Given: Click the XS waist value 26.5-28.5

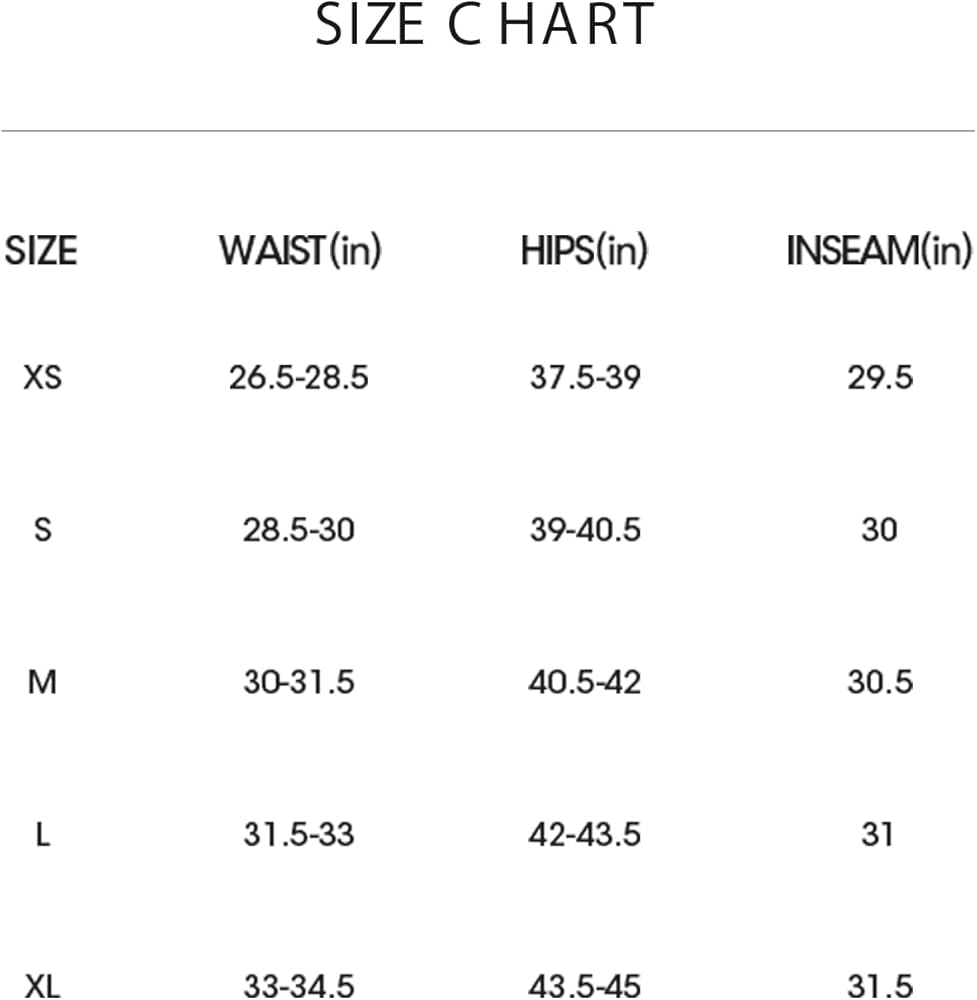Looking at the screenshot, I should [298, 378].
